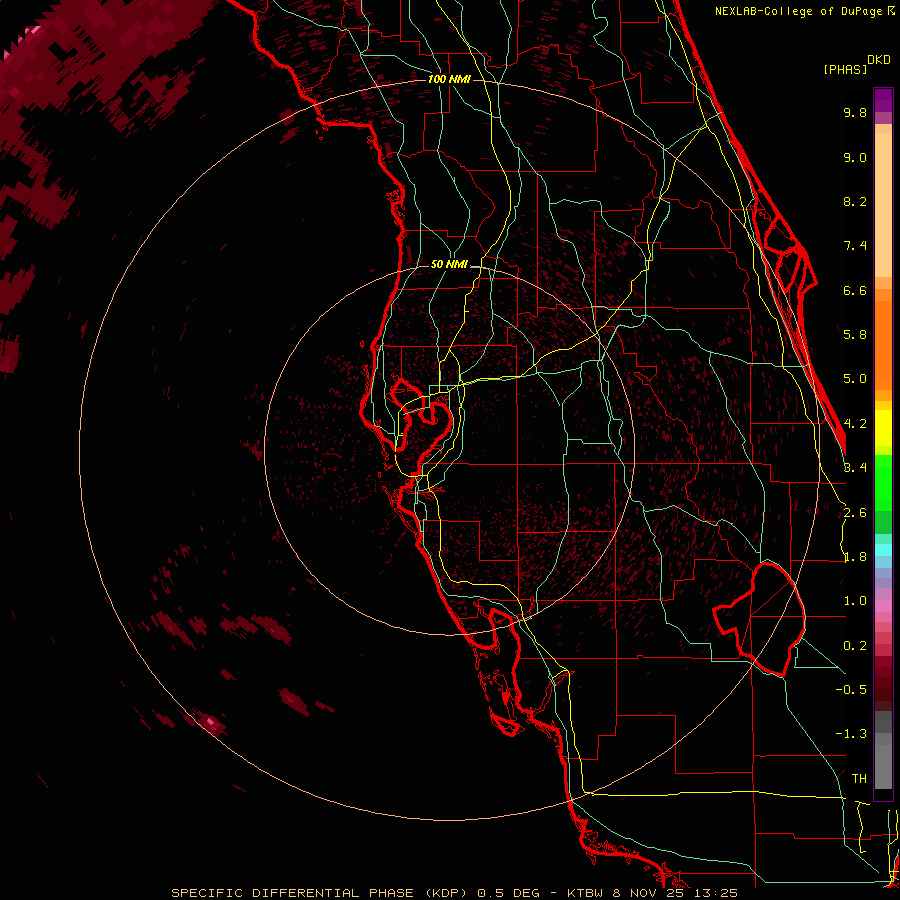
Task: Click the 50 NMI range ring label
Action: click(x=449, y=265)
